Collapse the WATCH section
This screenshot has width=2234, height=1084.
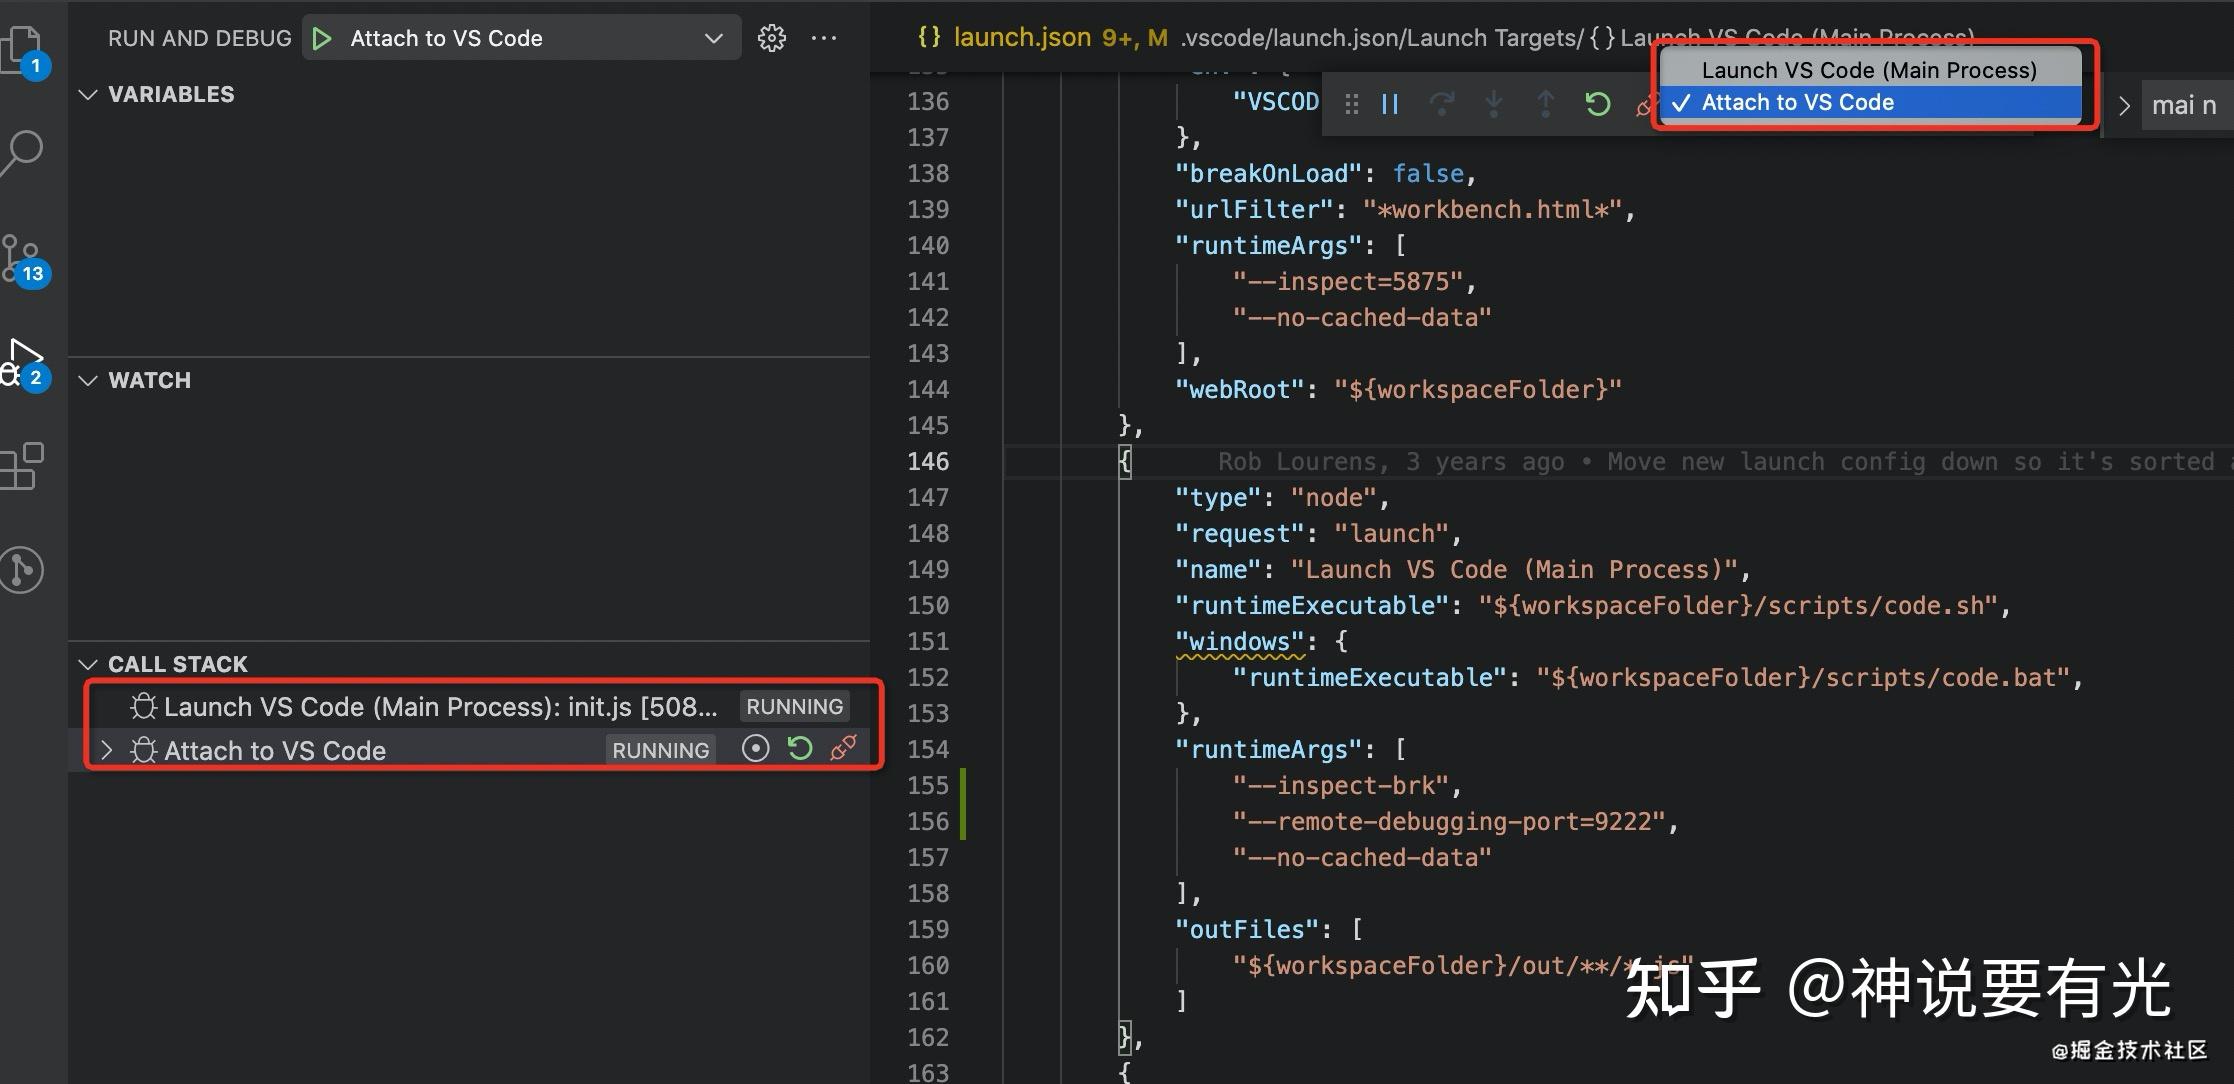click(x=89, y=380)
